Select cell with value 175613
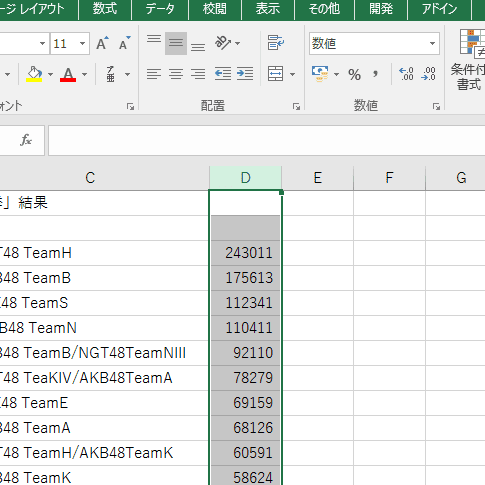Image resolution: width=485 pixels, height=485 pixels. (x=245, y=278)
